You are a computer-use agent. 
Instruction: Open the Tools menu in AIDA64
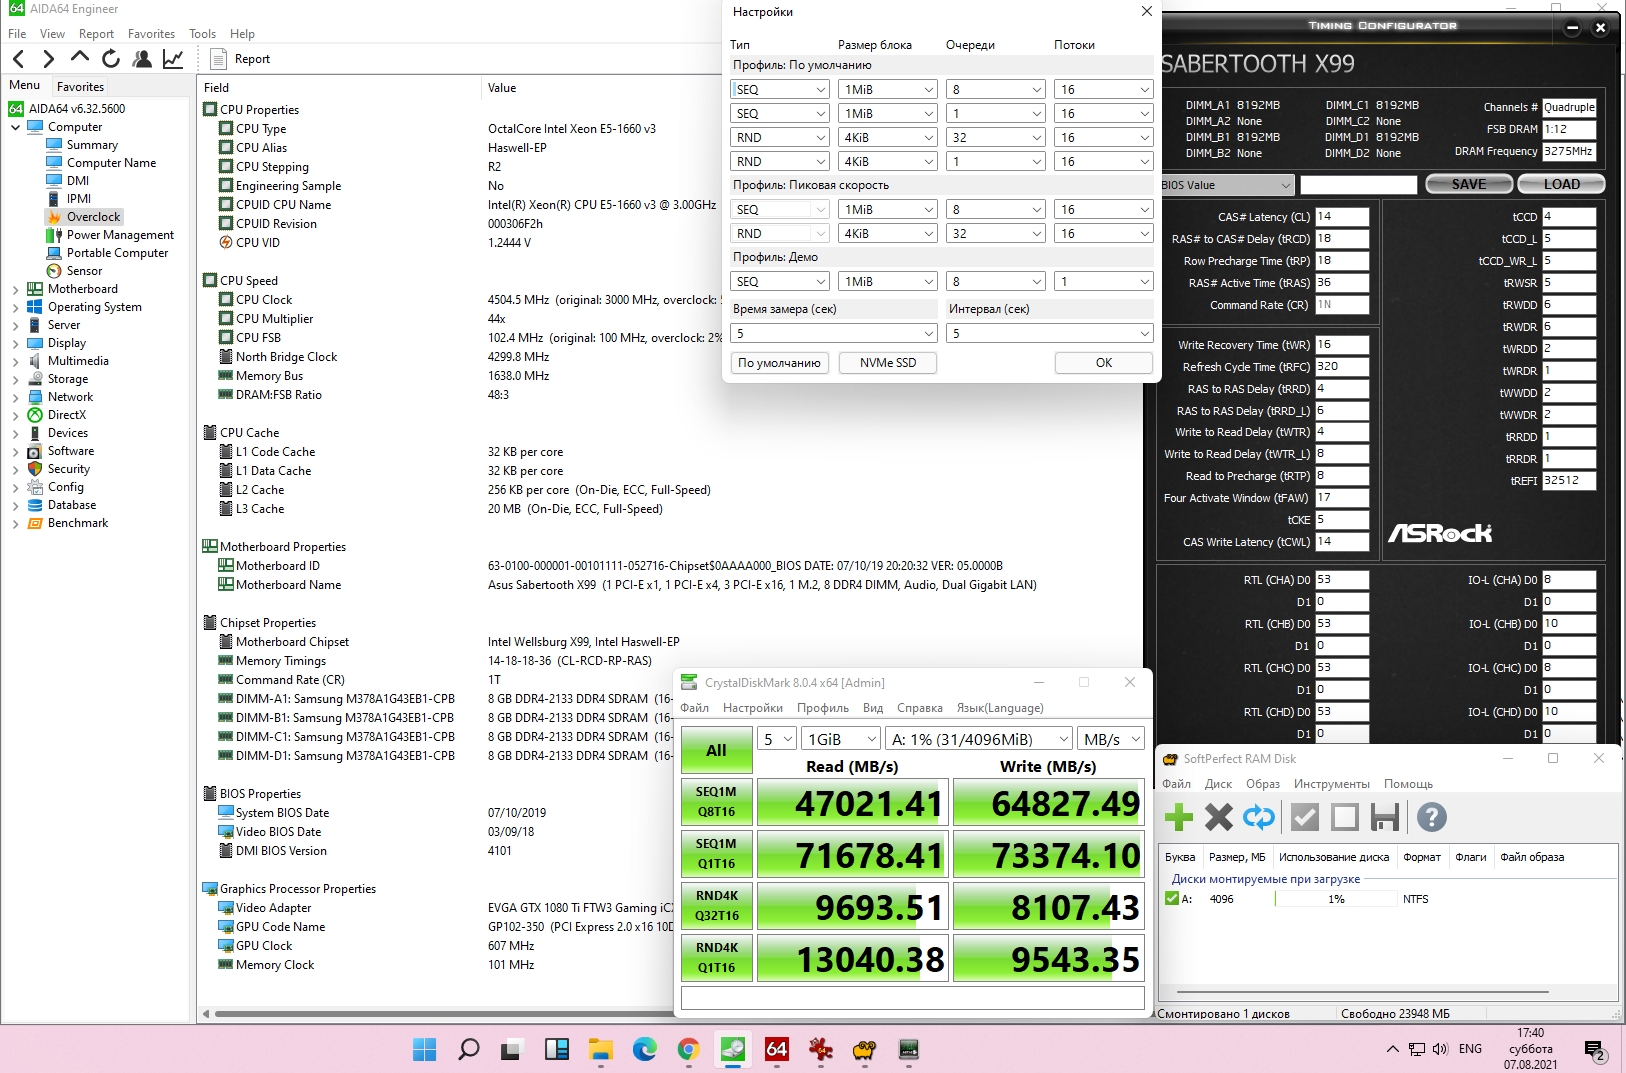(202, 34)
